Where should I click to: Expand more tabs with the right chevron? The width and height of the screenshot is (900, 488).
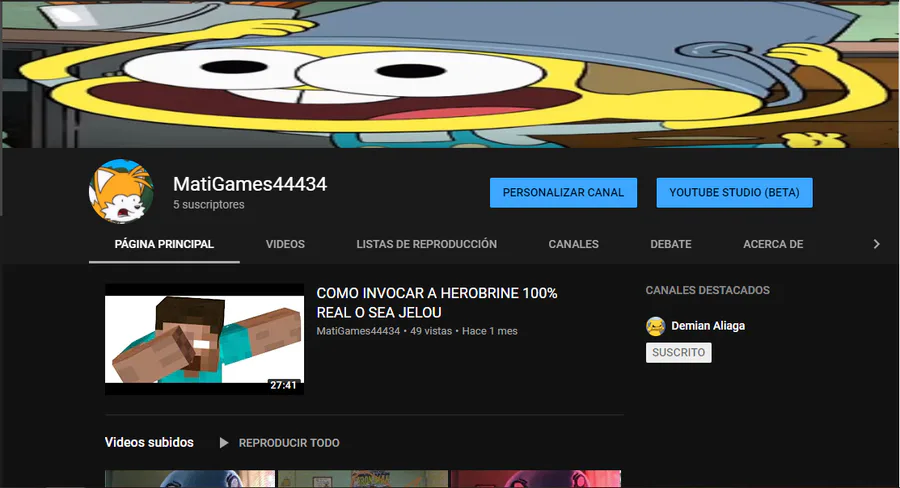pyautogui.click(x=876, y=244)
